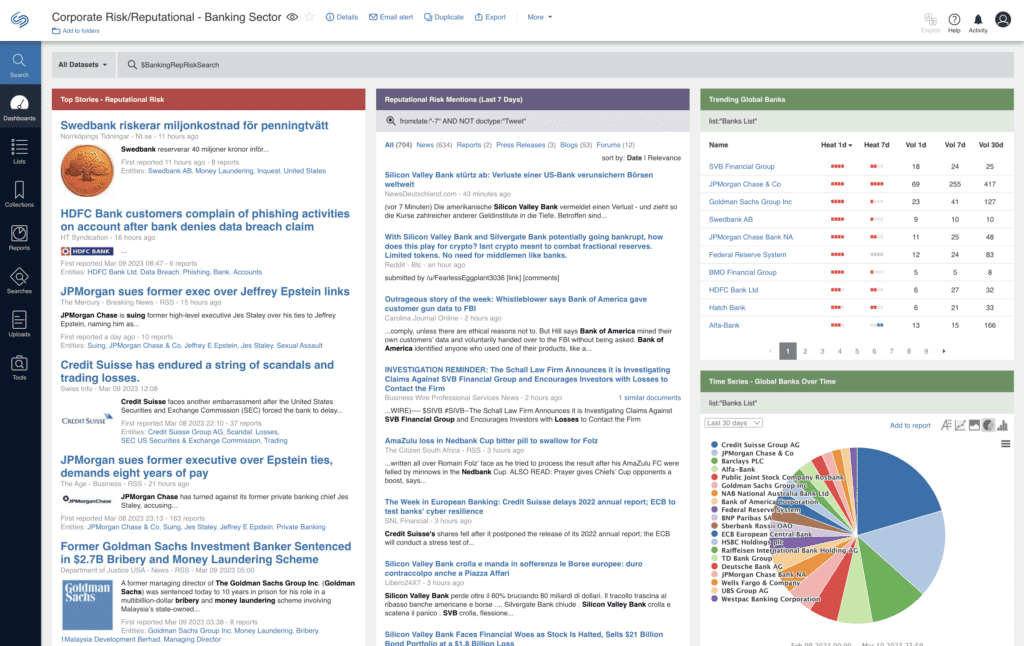Open saved Searches from the sidebar
The image size is (1024, 646).
point(20,280)
